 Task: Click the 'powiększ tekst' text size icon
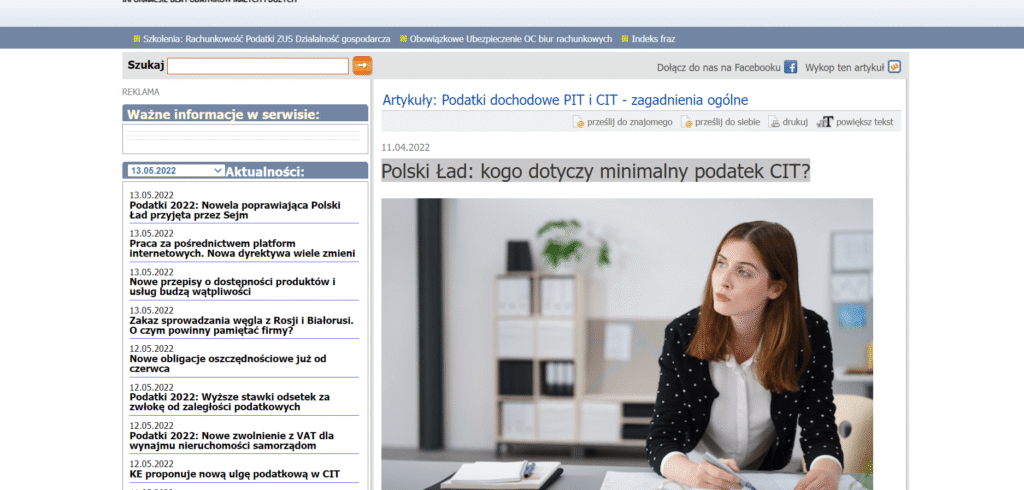point(825,122)
